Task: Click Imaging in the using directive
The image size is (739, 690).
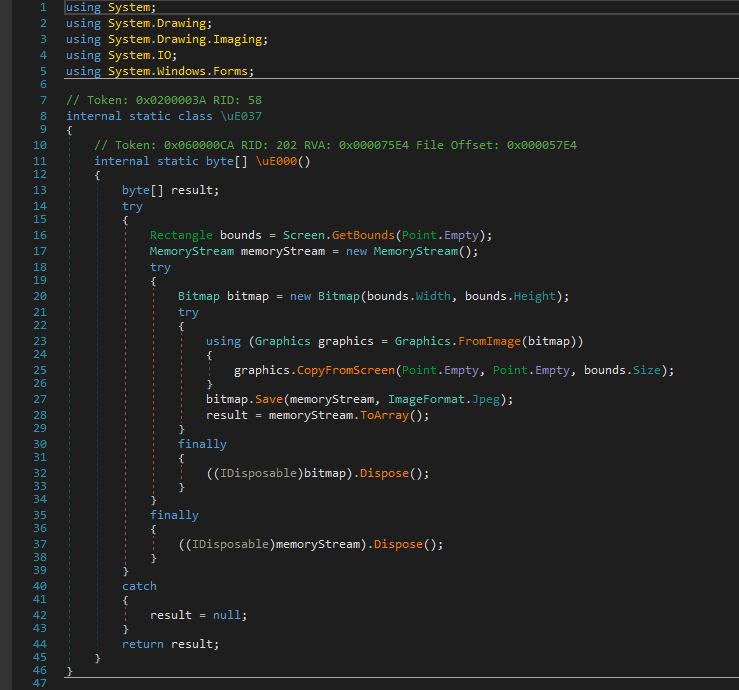Action: (x=238, y=39)
